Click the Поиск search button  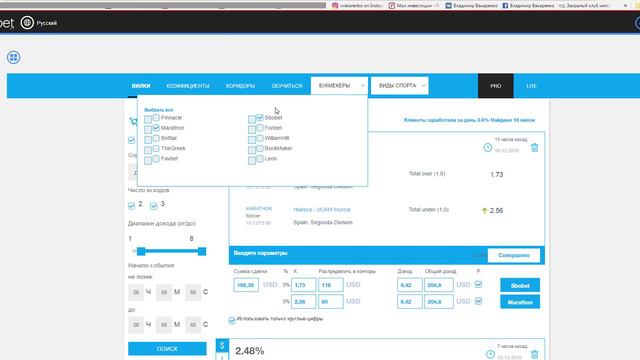[167, 349]
